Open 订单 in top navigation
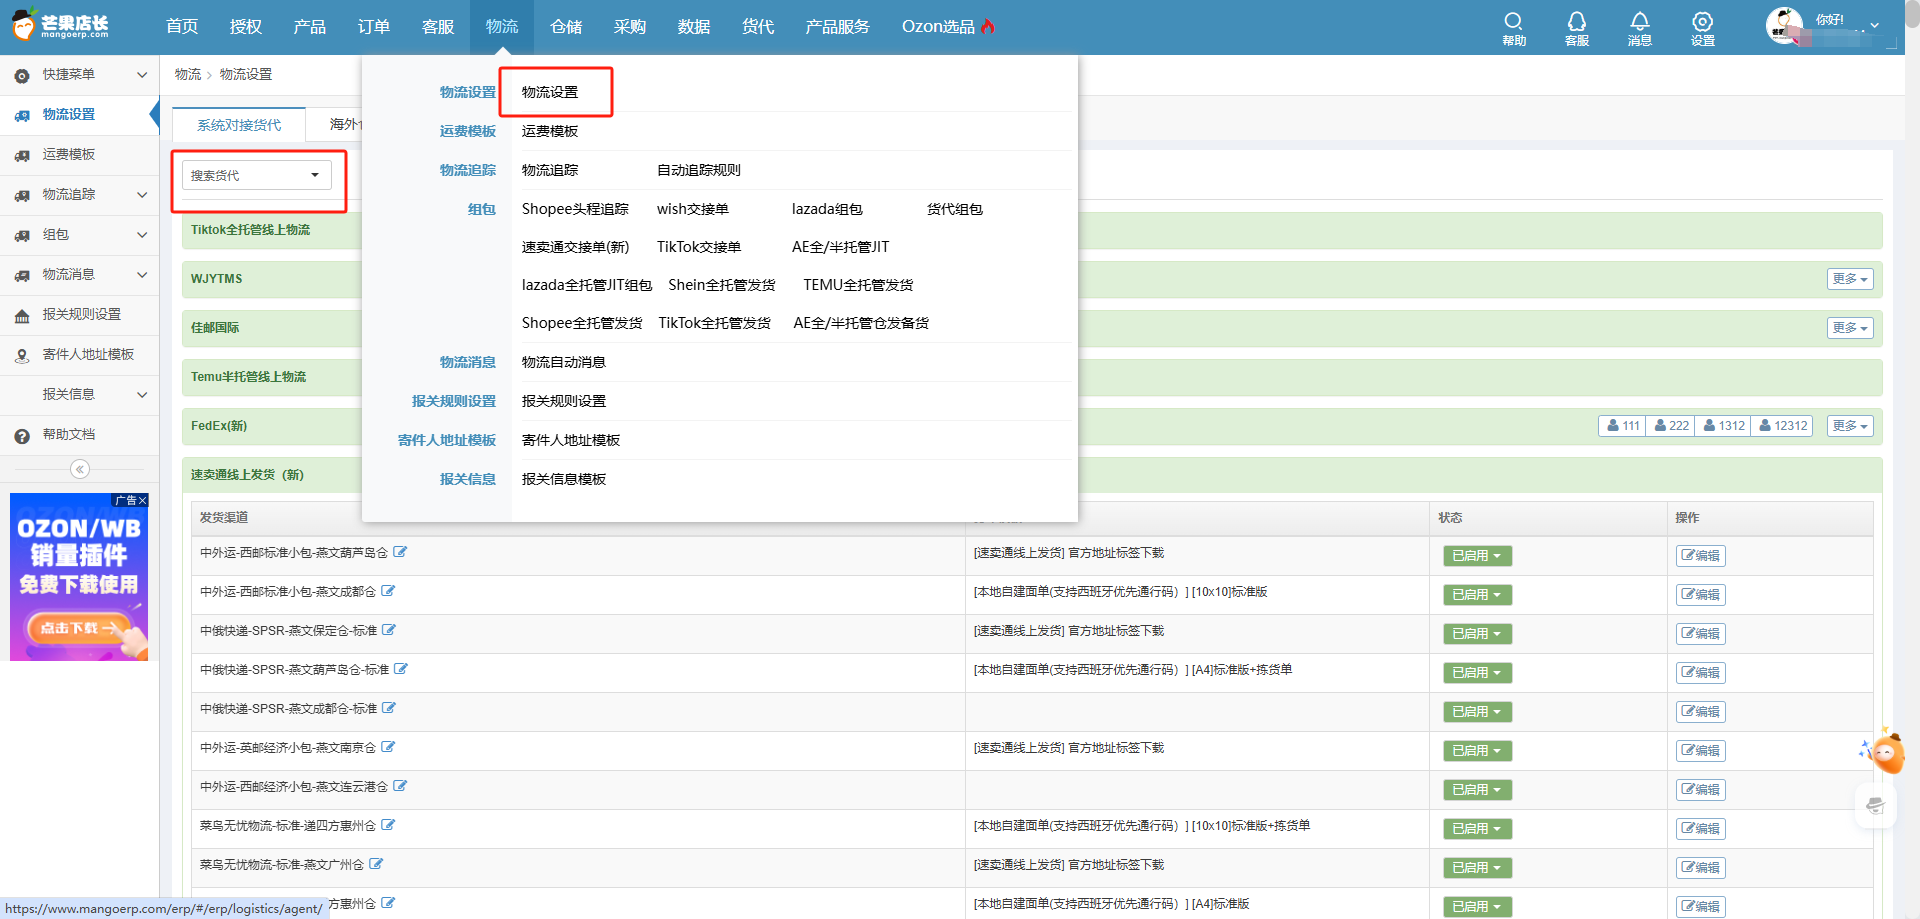The width and height of the screenshot is (1920, 919). pos(374,27)
